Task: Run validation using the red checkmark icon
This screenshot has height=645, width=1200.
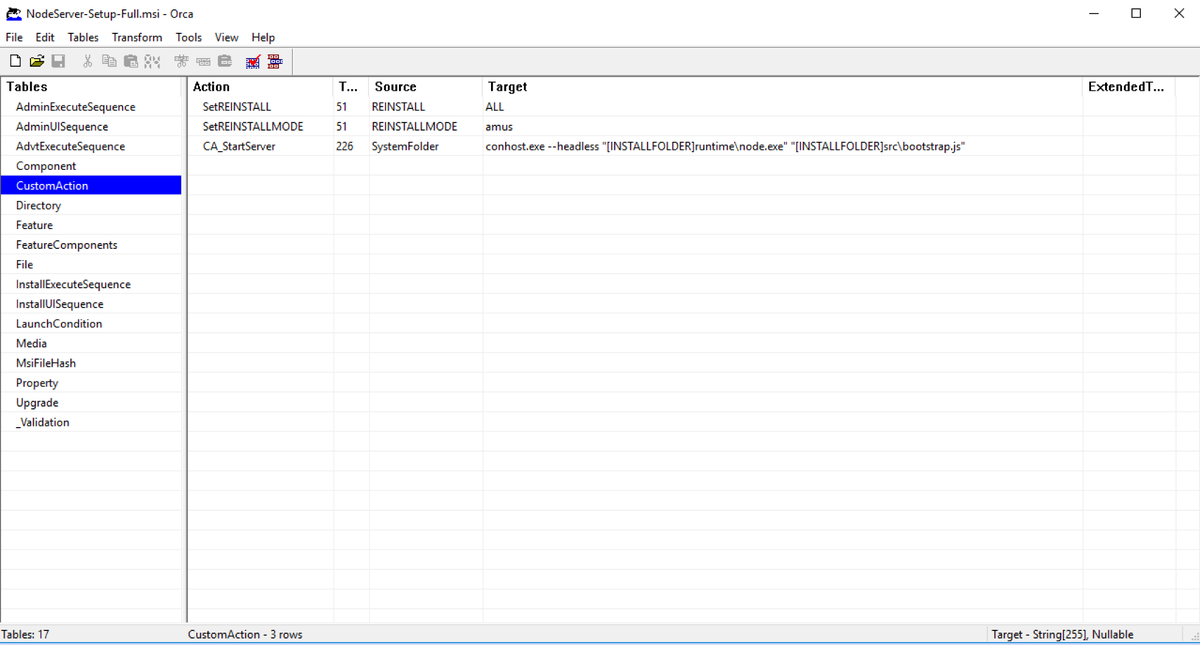Action: (253, 60)
